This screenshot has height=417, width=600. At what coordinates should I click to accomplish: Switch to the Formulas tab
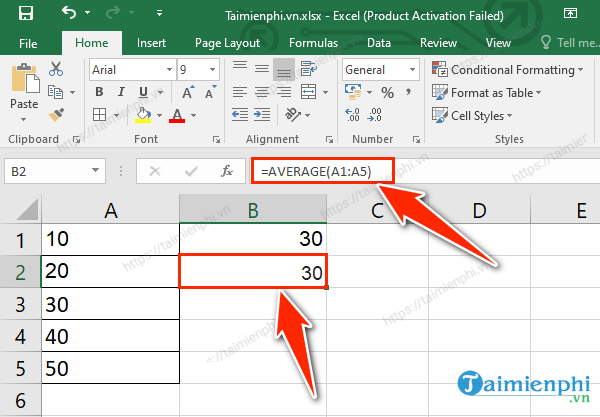[313, 43]
